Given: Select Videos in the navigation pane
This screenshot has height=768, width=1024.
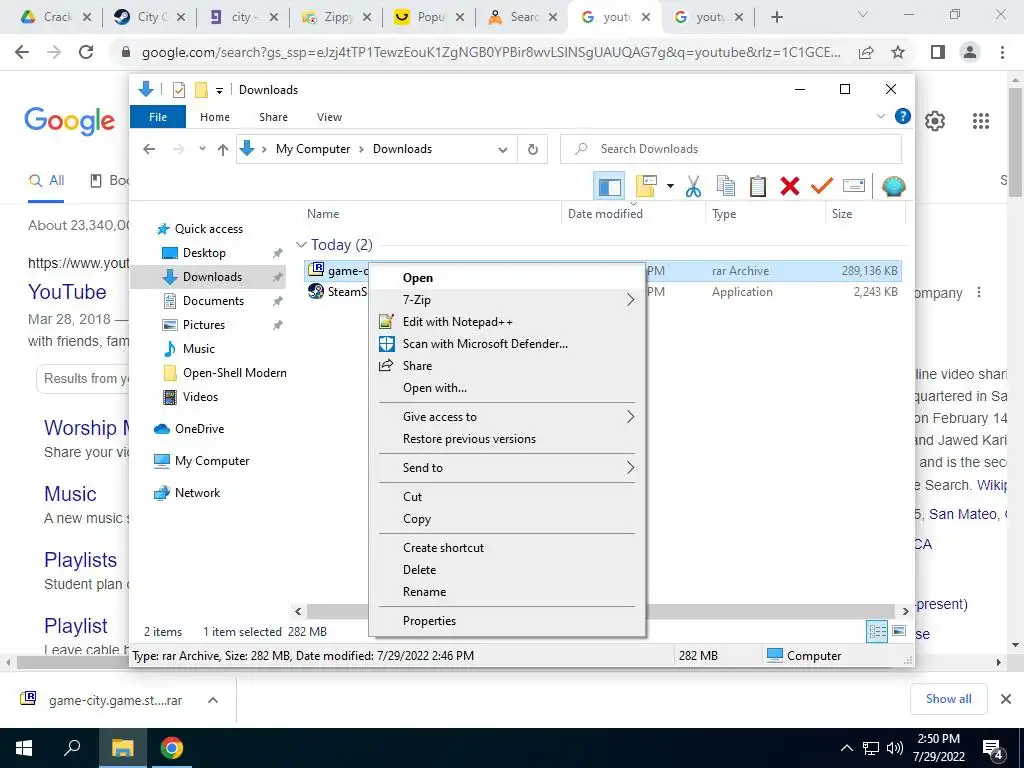Looking at the screenshot, I should [200, 396].
